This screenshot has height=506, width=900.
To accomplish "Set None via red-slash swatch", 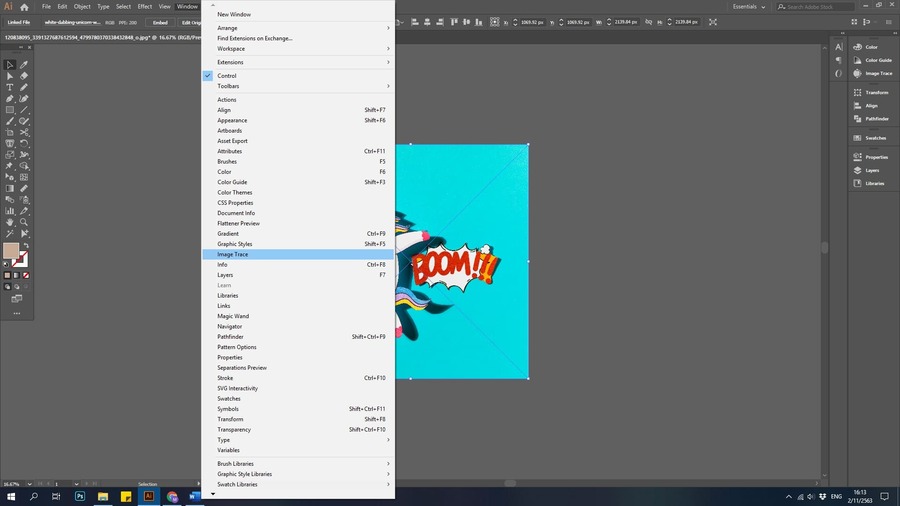I will (26, 275).
